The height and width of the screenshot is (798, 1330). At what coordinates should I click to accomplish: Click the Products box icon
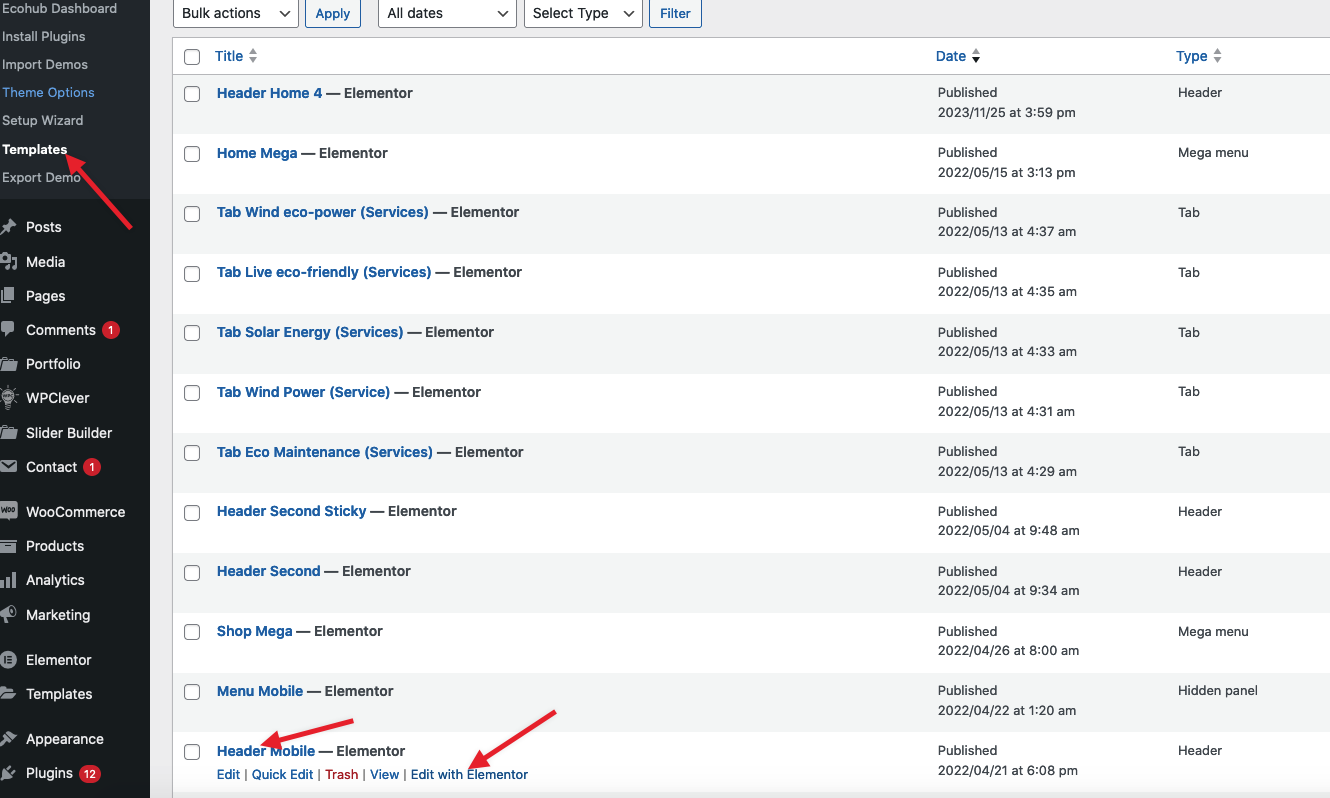pos(9,546)
